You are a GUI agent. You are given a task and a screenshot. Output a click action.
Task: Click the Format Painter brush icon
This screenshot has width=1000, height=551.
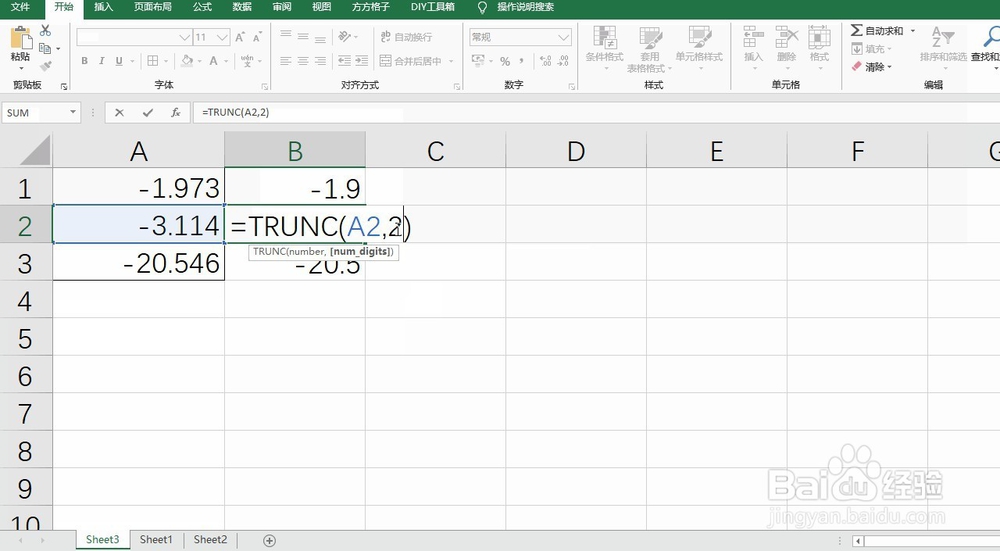pyautogui.click(x=45, y=66)
